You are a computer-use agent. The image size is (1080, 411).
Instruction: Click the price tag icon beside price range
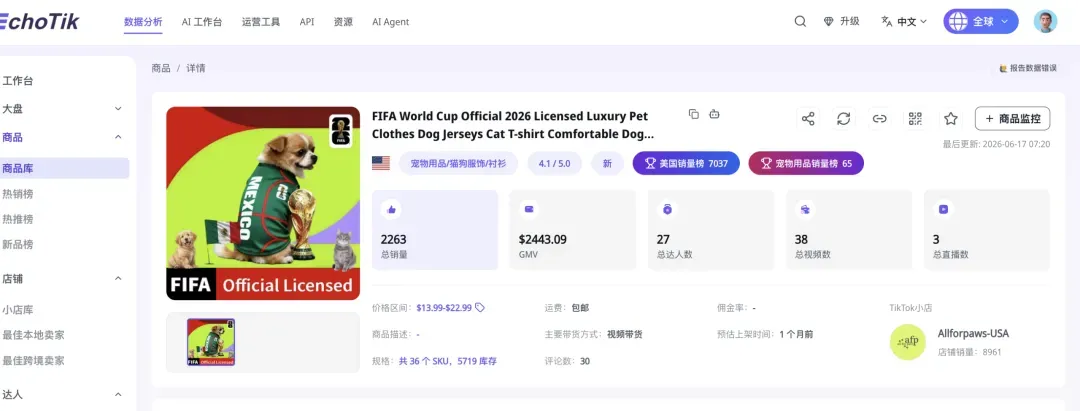(x=480, y=308)
